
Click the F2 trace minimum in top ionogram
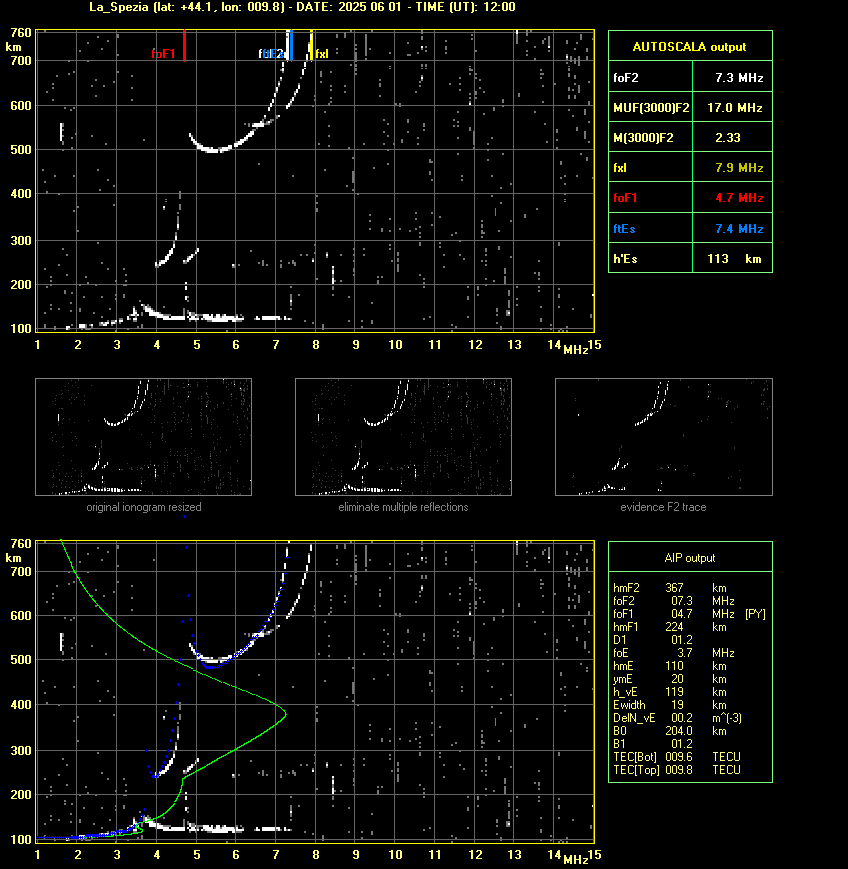pos(215,150)
